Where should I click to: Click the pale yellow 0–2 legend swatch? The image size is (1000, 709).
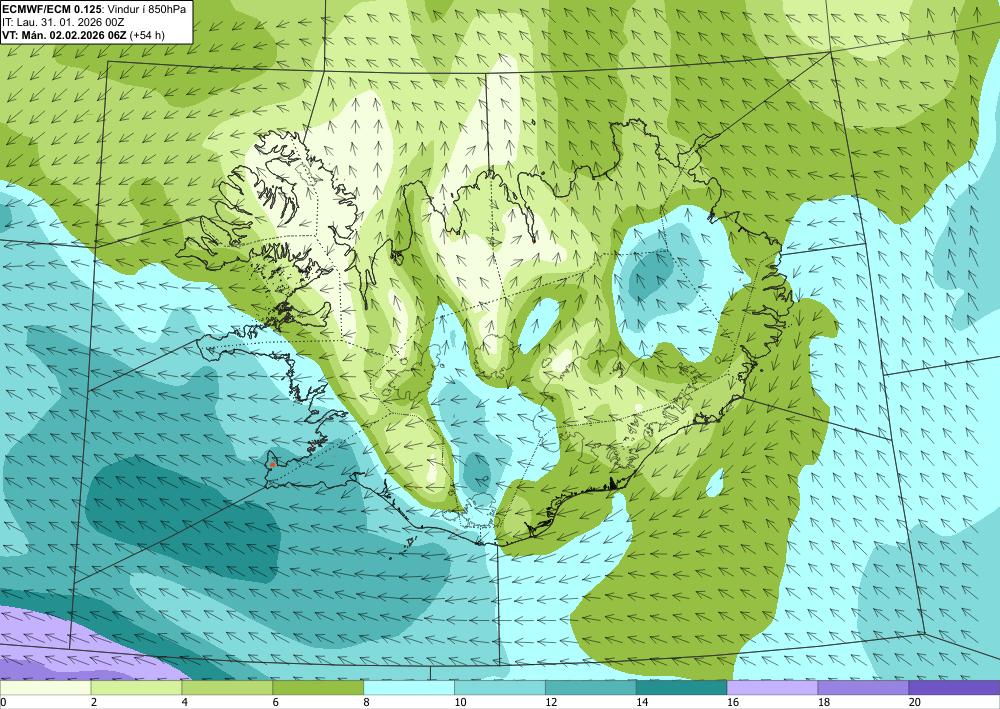tap(45, 688)
